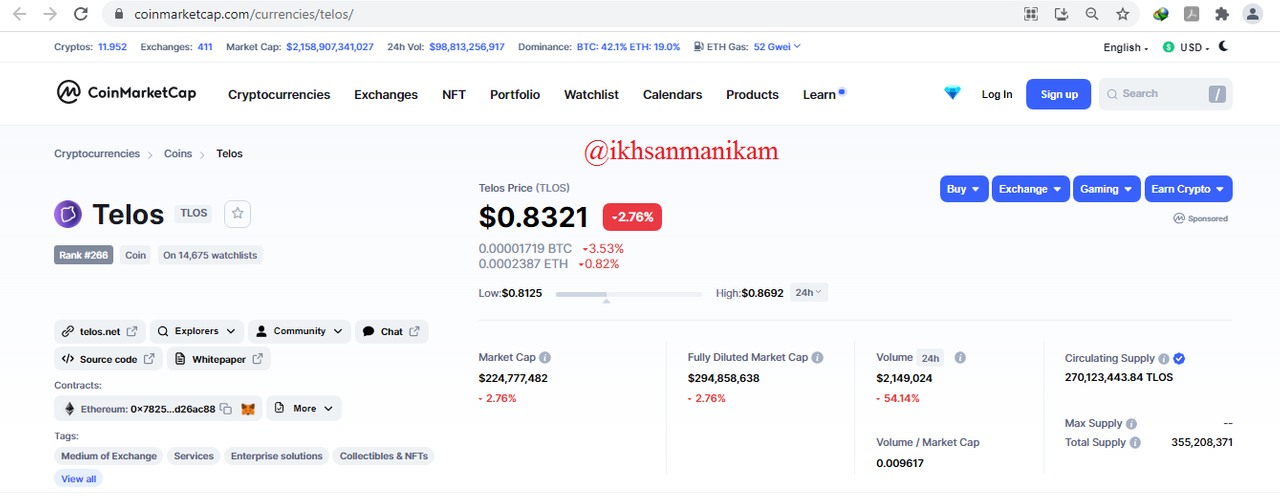Click the URL address bar text
1280x496 pixels.
click(x=244, y=14)
